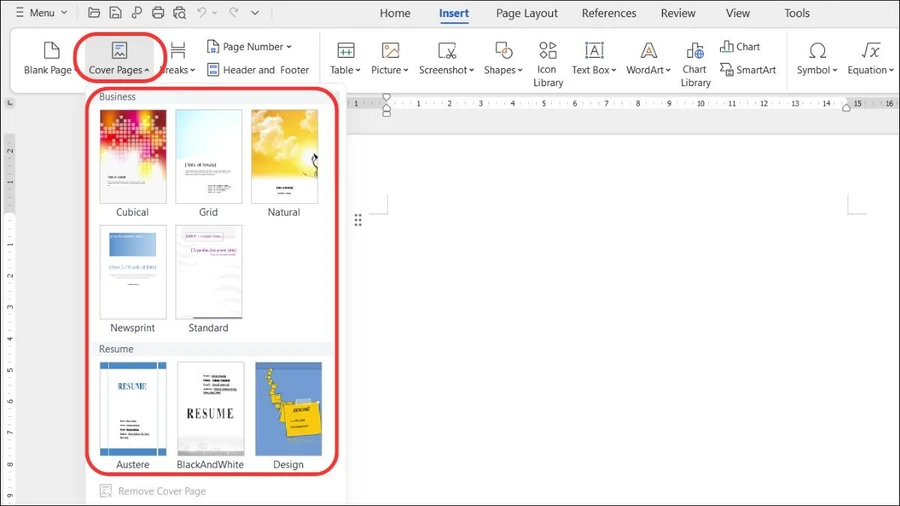Open the Page Number dropdown

(249, 46)
